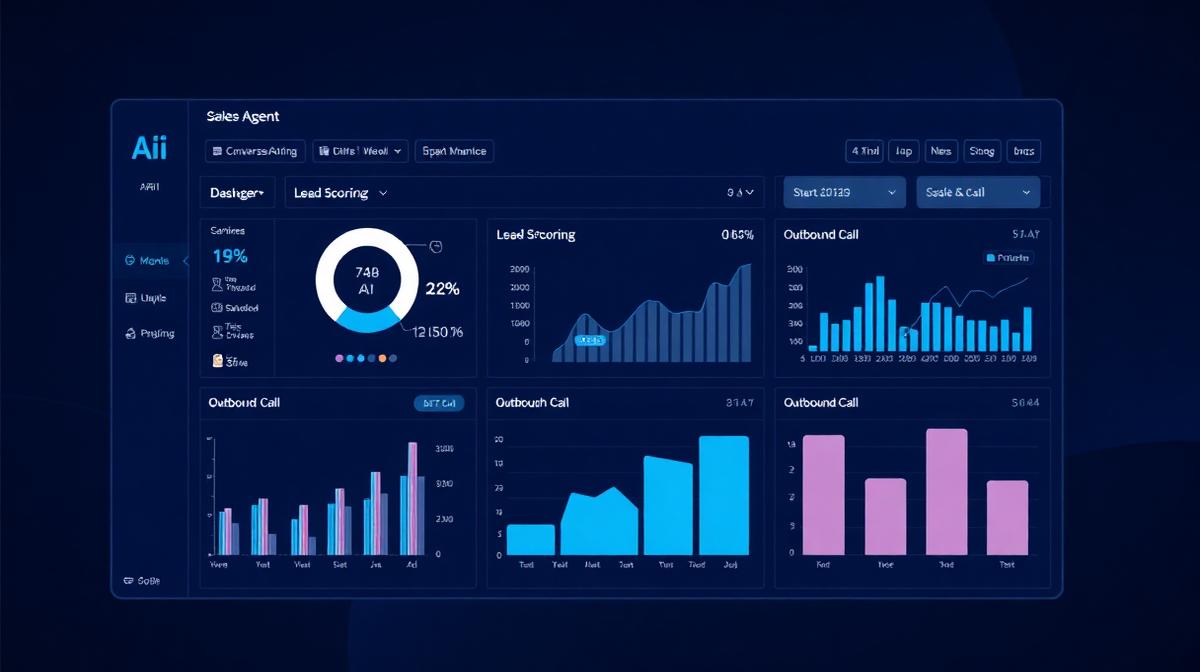Click the icon beside Sanoled in Sanirees panel
Viewport: 1200px width, 672px height.
(217, 309)
